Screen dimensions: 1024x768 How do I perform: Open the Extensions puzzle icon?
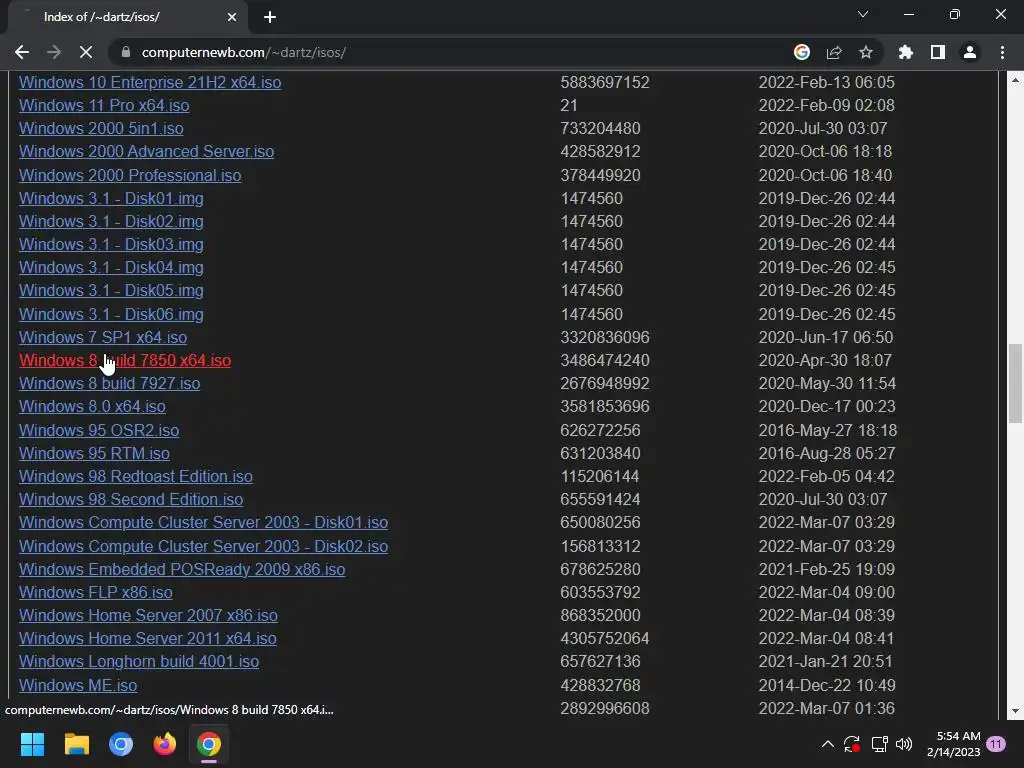coord(906,52)
